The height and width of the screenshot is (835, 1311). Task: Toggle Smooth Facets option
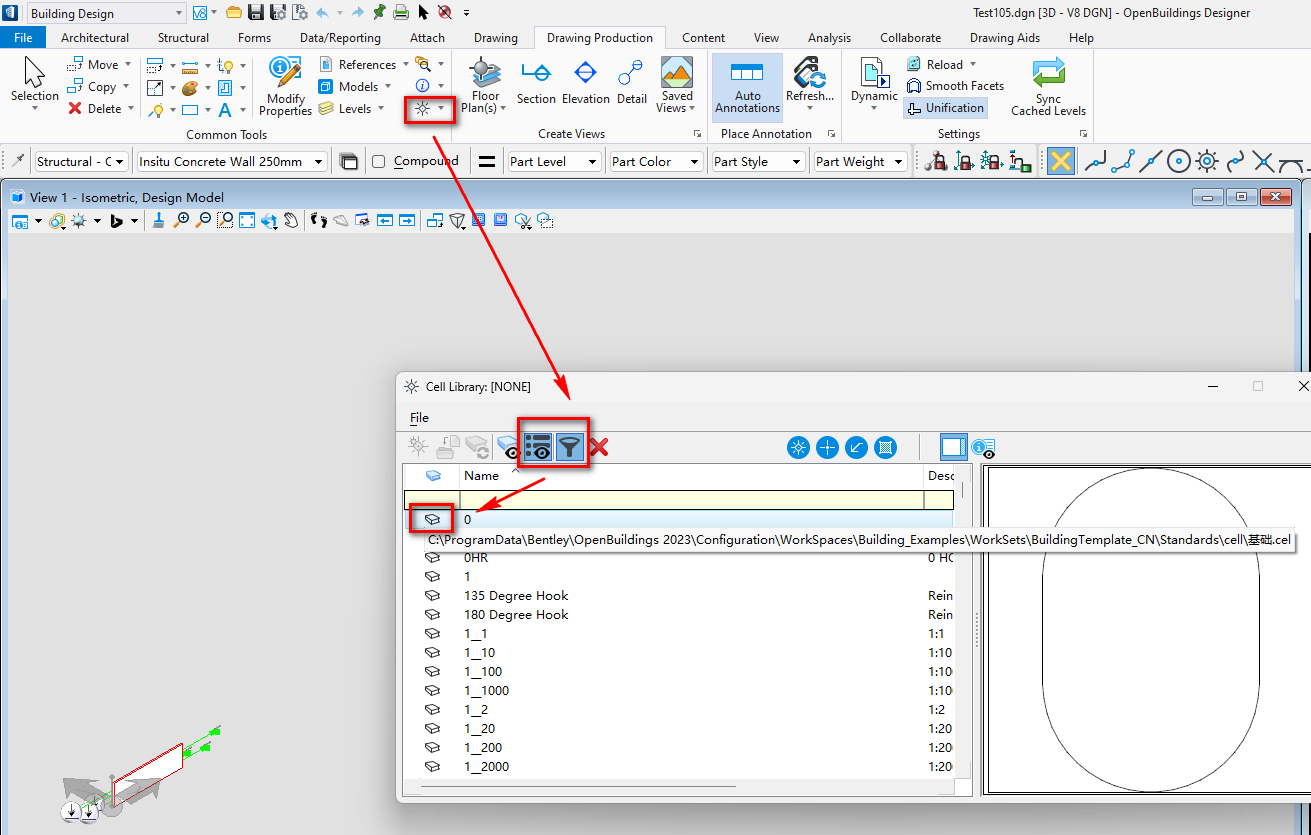(955, 86)
